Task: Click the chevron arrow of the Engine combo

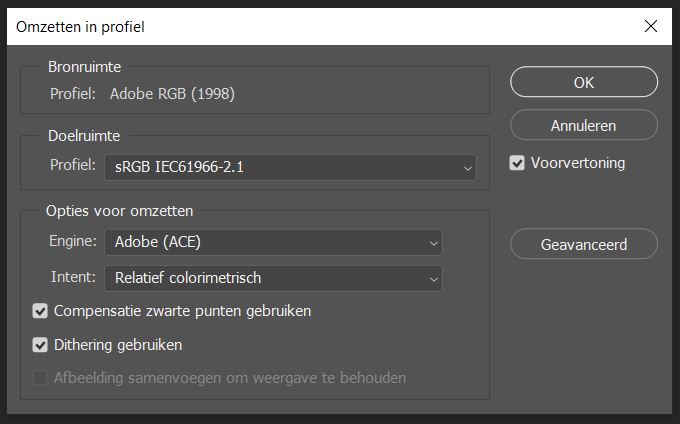Action: (x=433, y=243)
